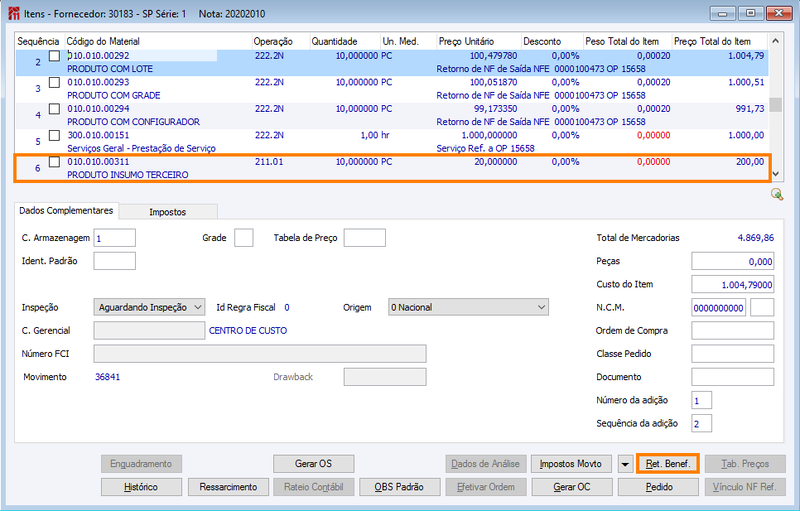This screenshot has height=511, width=800.
Task: Click the Gerar OC button
Action: point(572,487)
